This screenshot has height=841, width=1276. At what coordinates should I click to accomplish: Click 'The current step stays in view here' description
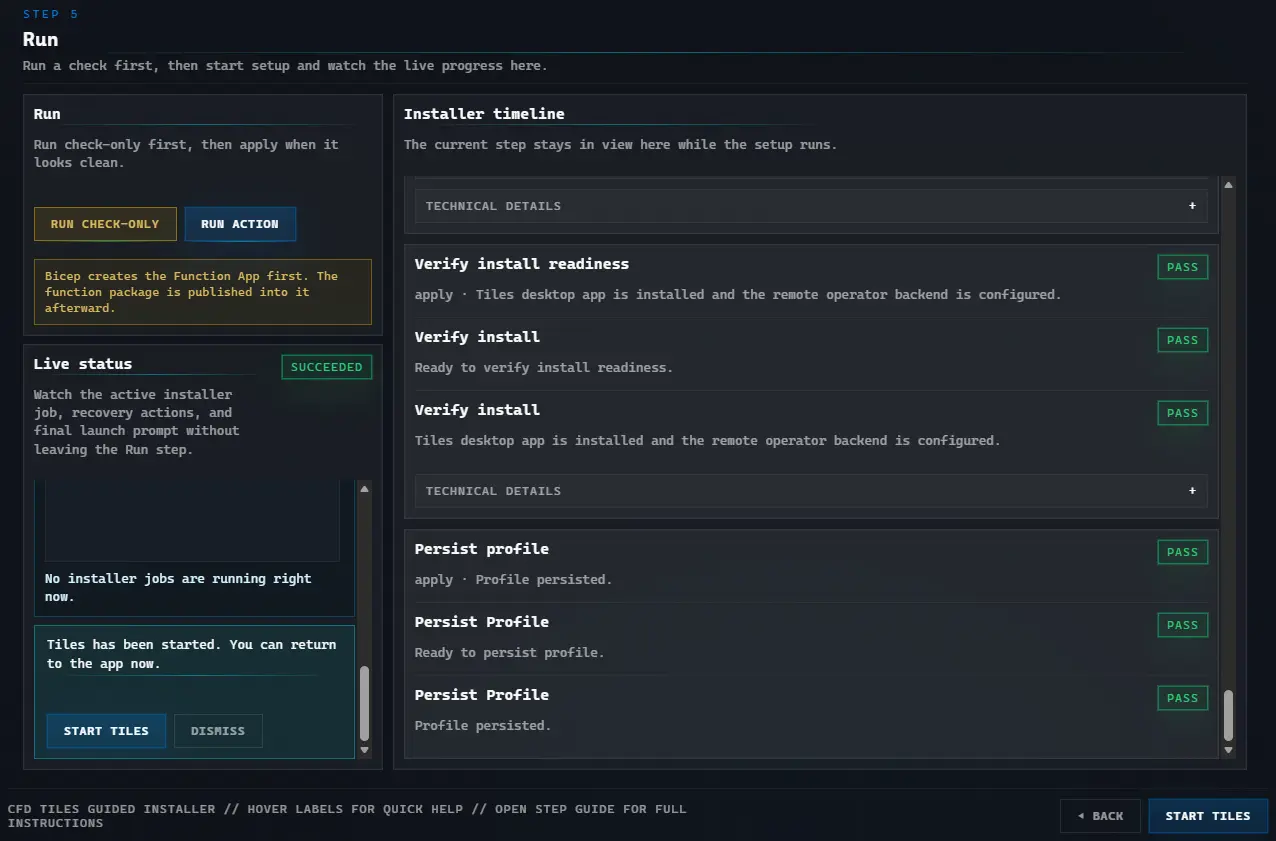tap(621, 144)
